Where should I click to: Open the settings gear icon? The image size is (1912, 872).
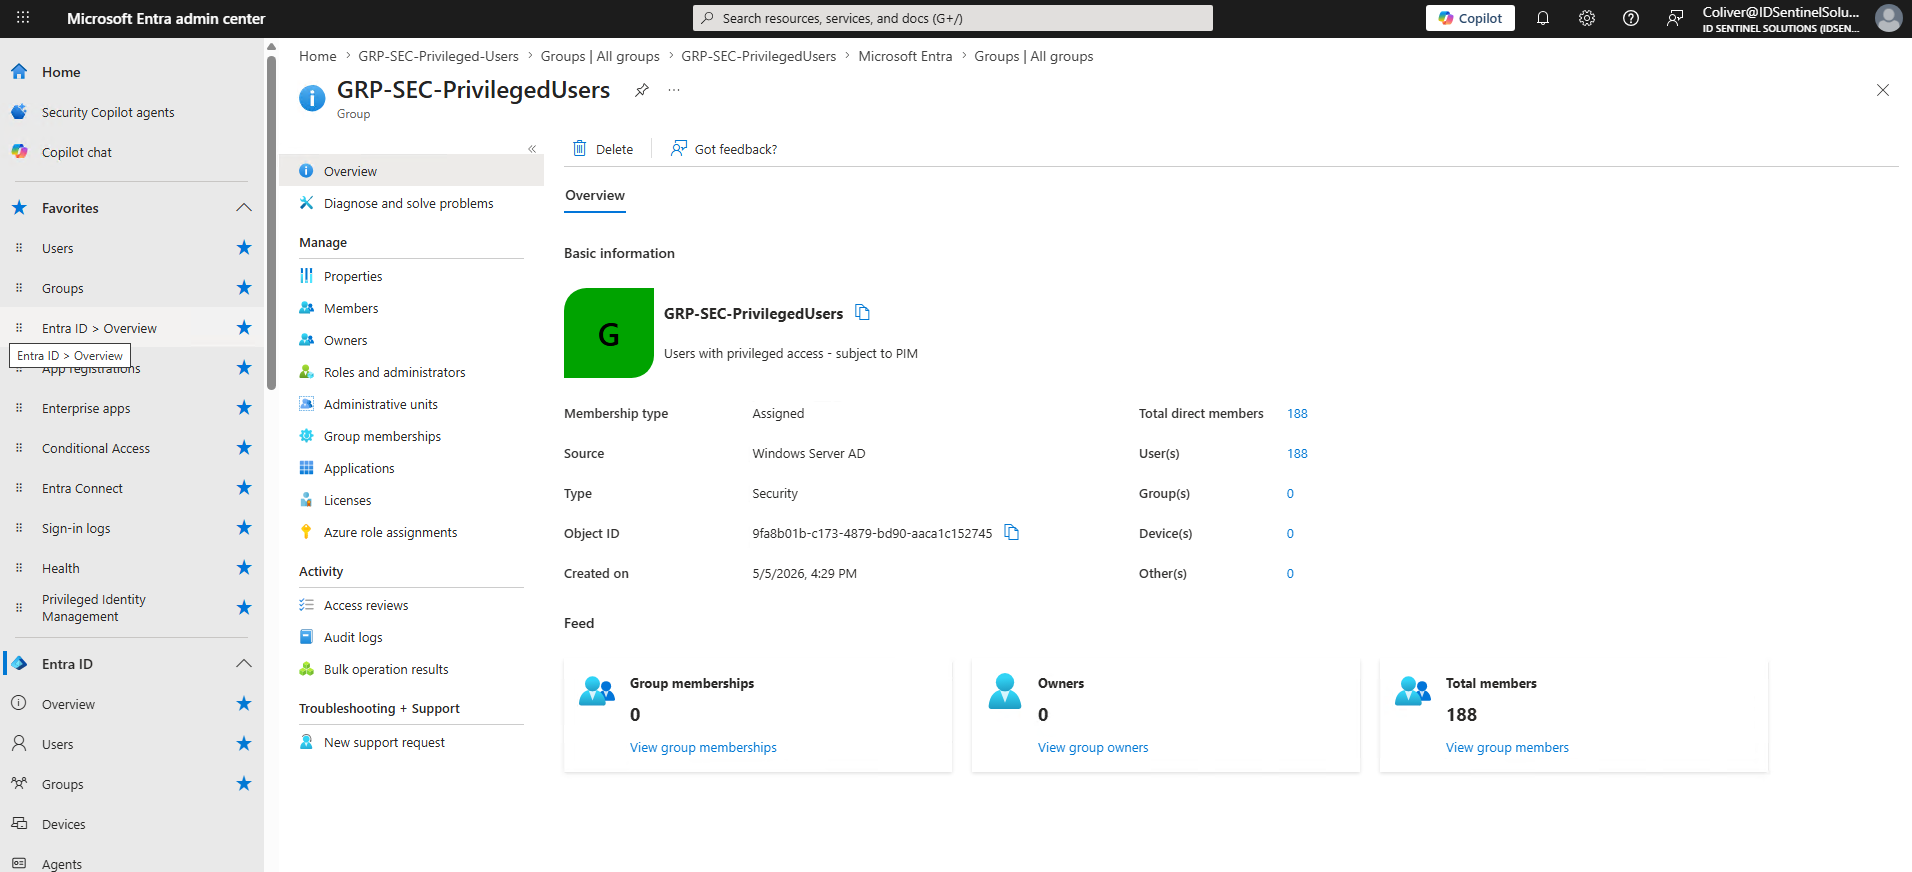[x=1587, y=18]
